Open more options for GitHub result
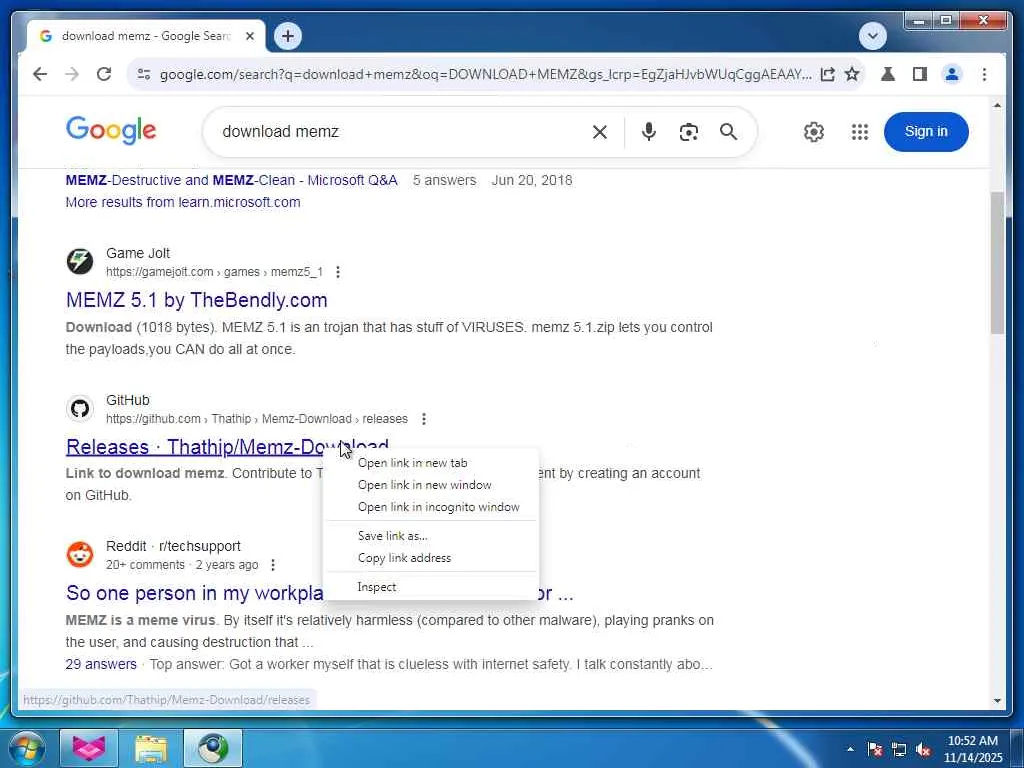This screenshot has width=1024, height=768. tap(424, 419)
